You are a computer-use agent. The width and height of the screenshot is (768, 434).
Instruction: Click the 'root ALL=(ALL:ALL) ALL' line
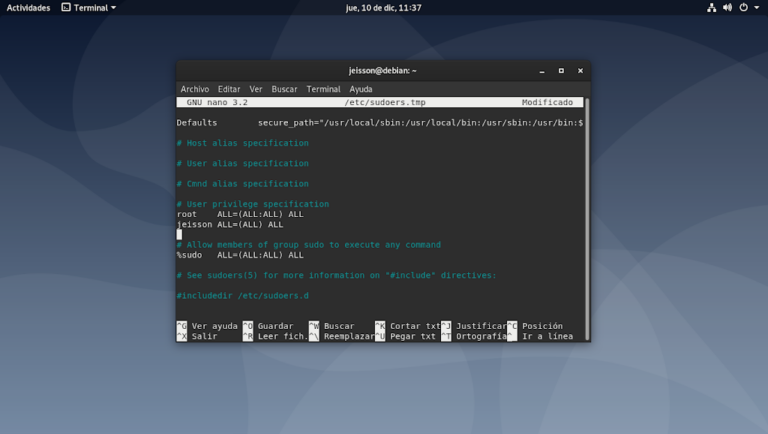point(240,214)
